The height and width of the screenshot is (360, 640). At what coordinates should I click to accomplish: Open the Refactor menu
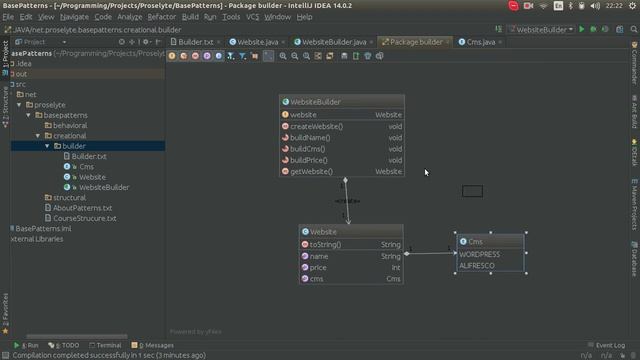pyautogui.click(x=162, y=17)
